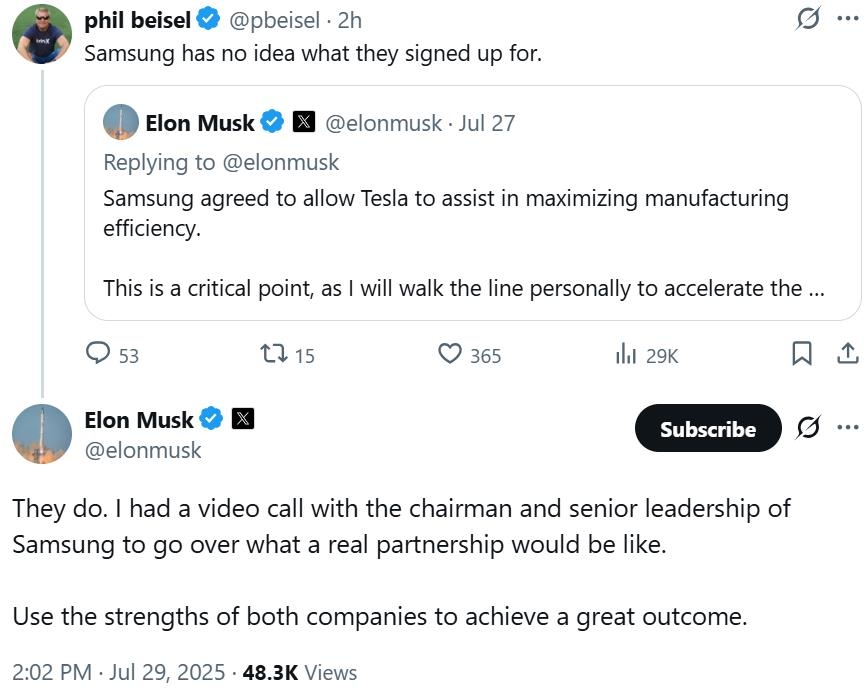Viewport: 868px width, 693px height.
Task: Open more options menu on phil beisel's tweet
Action: 848,19
